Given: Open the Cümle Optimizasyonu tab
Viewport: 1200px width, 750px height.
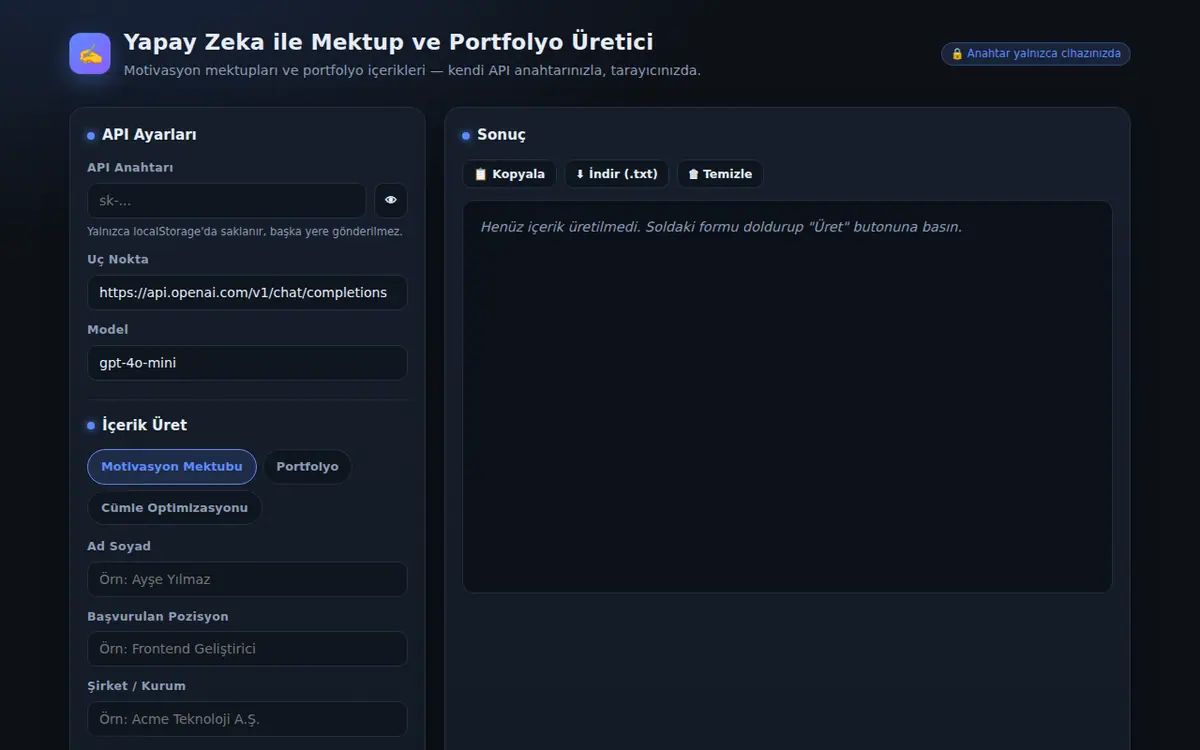Looking at the screenshot, I should [x=175, y=508].
